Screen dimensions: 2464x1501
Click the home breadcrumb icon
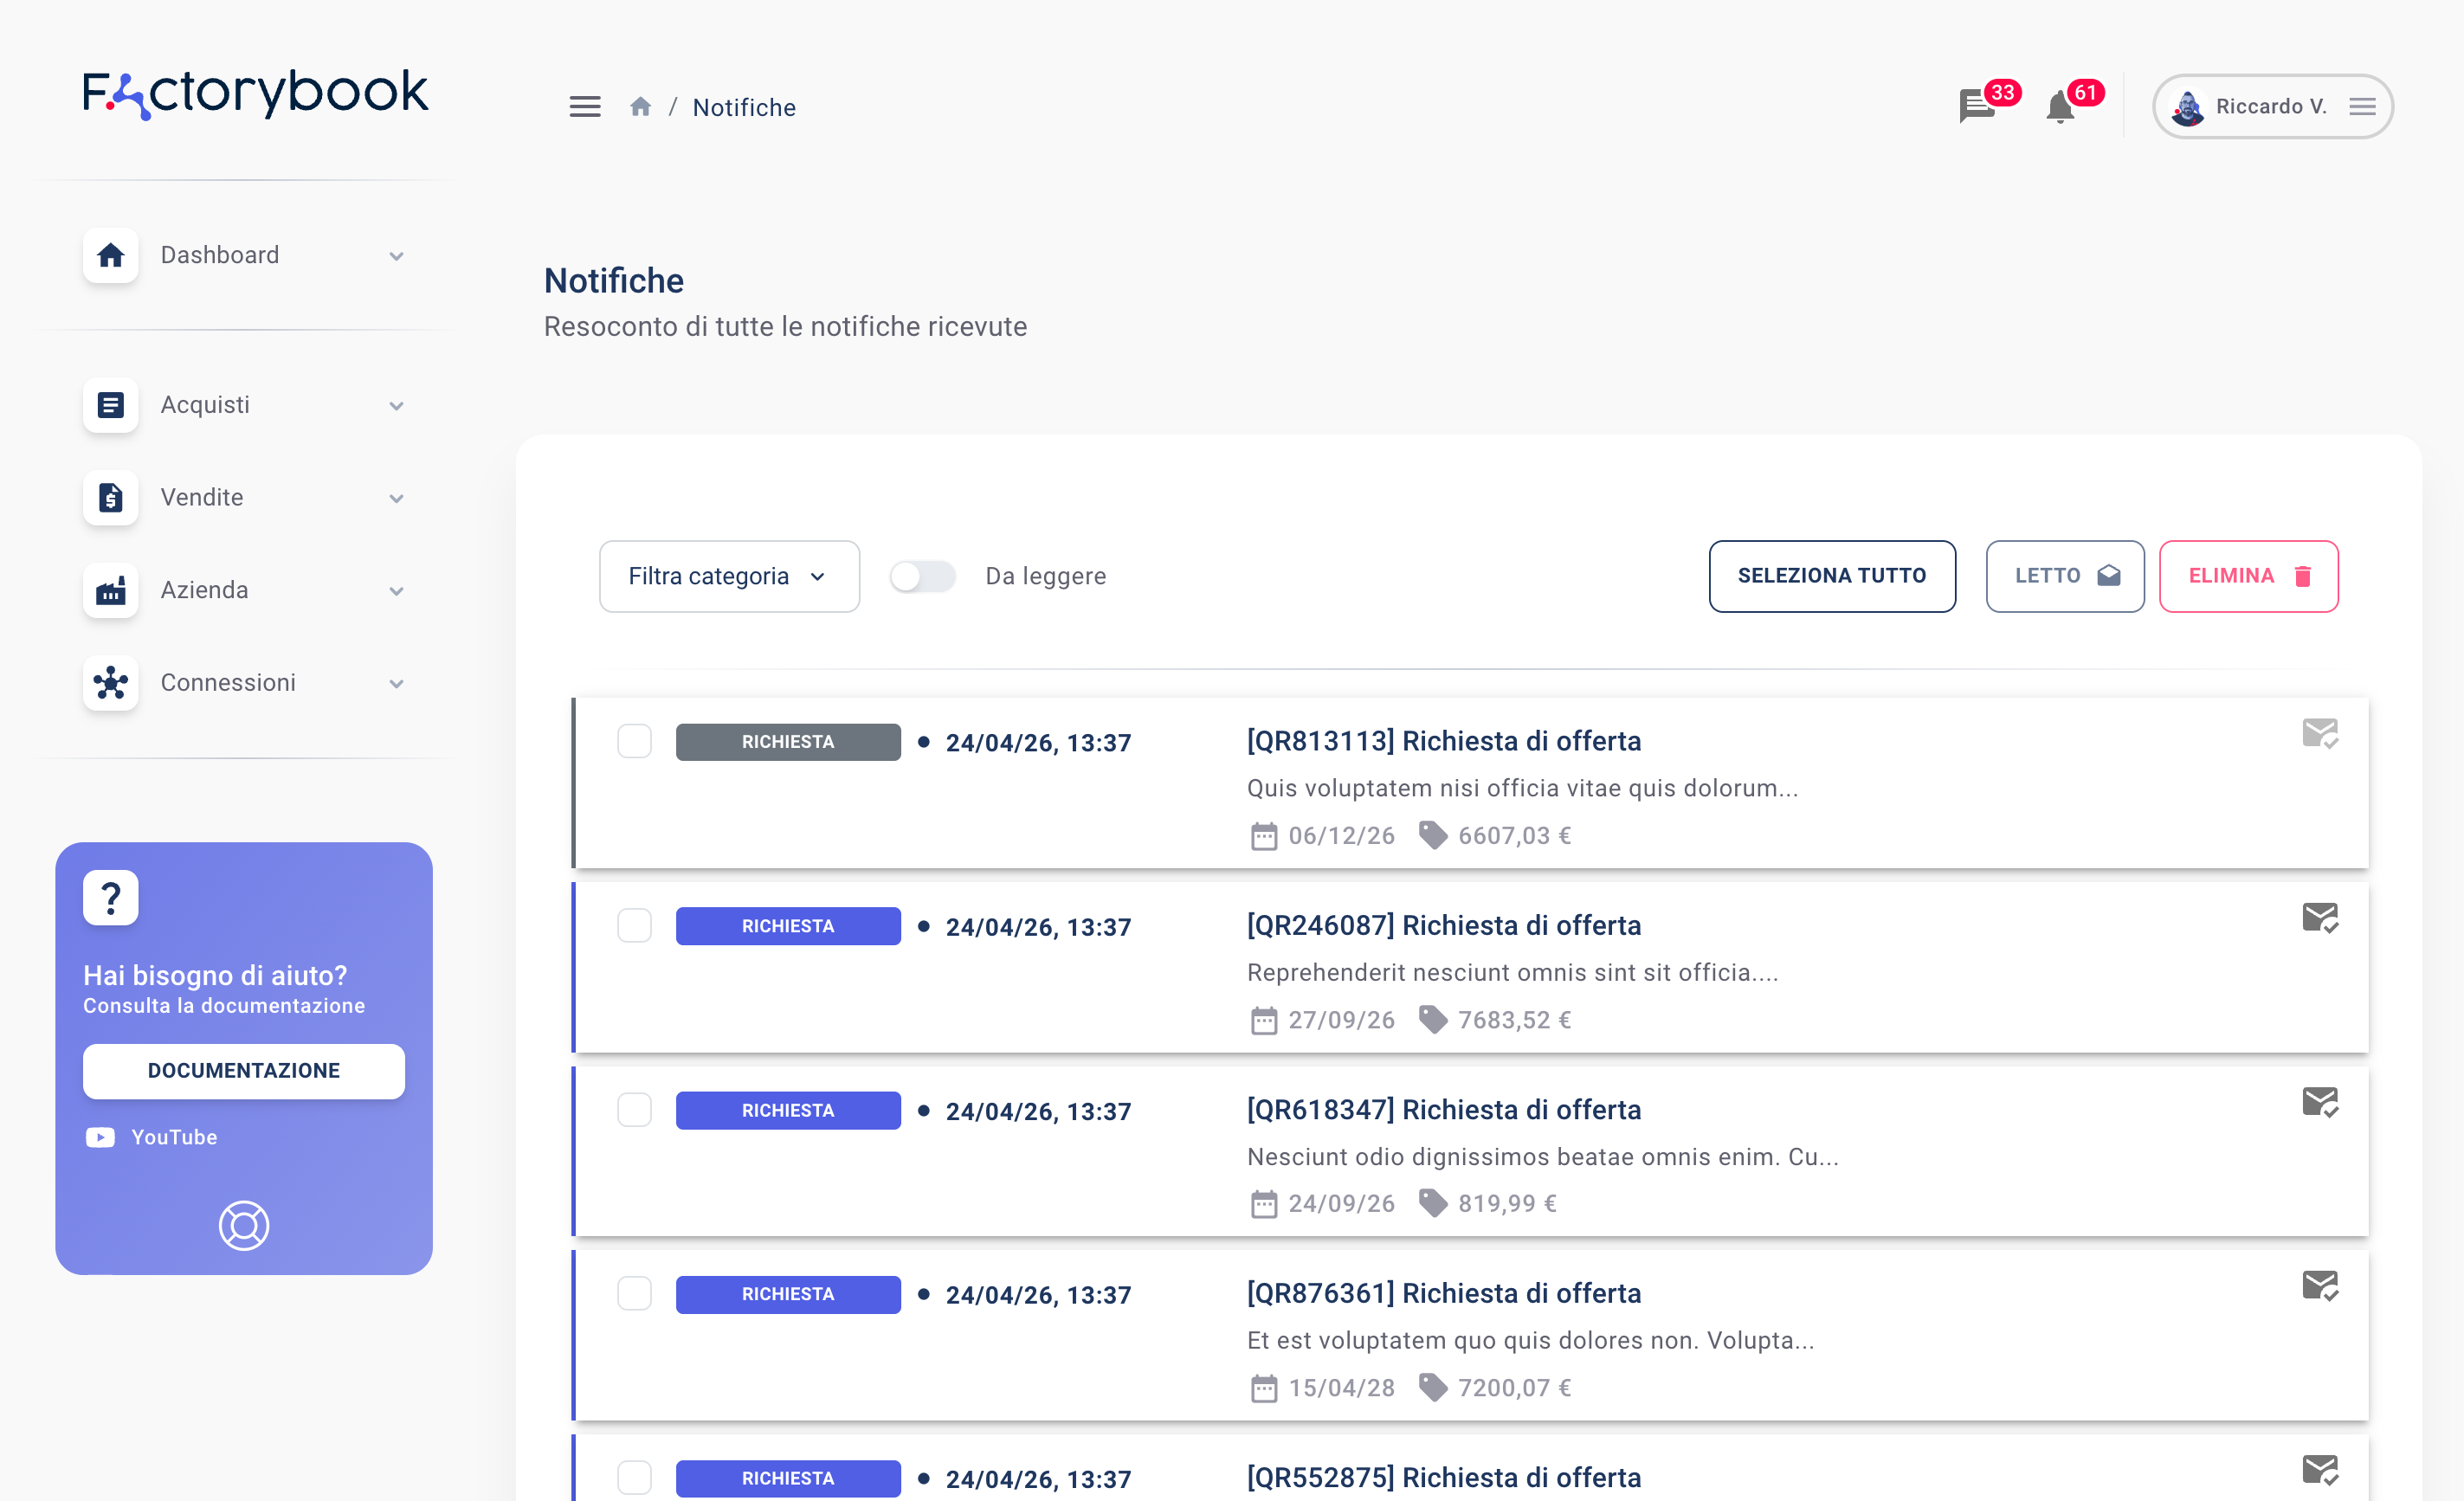640,107
